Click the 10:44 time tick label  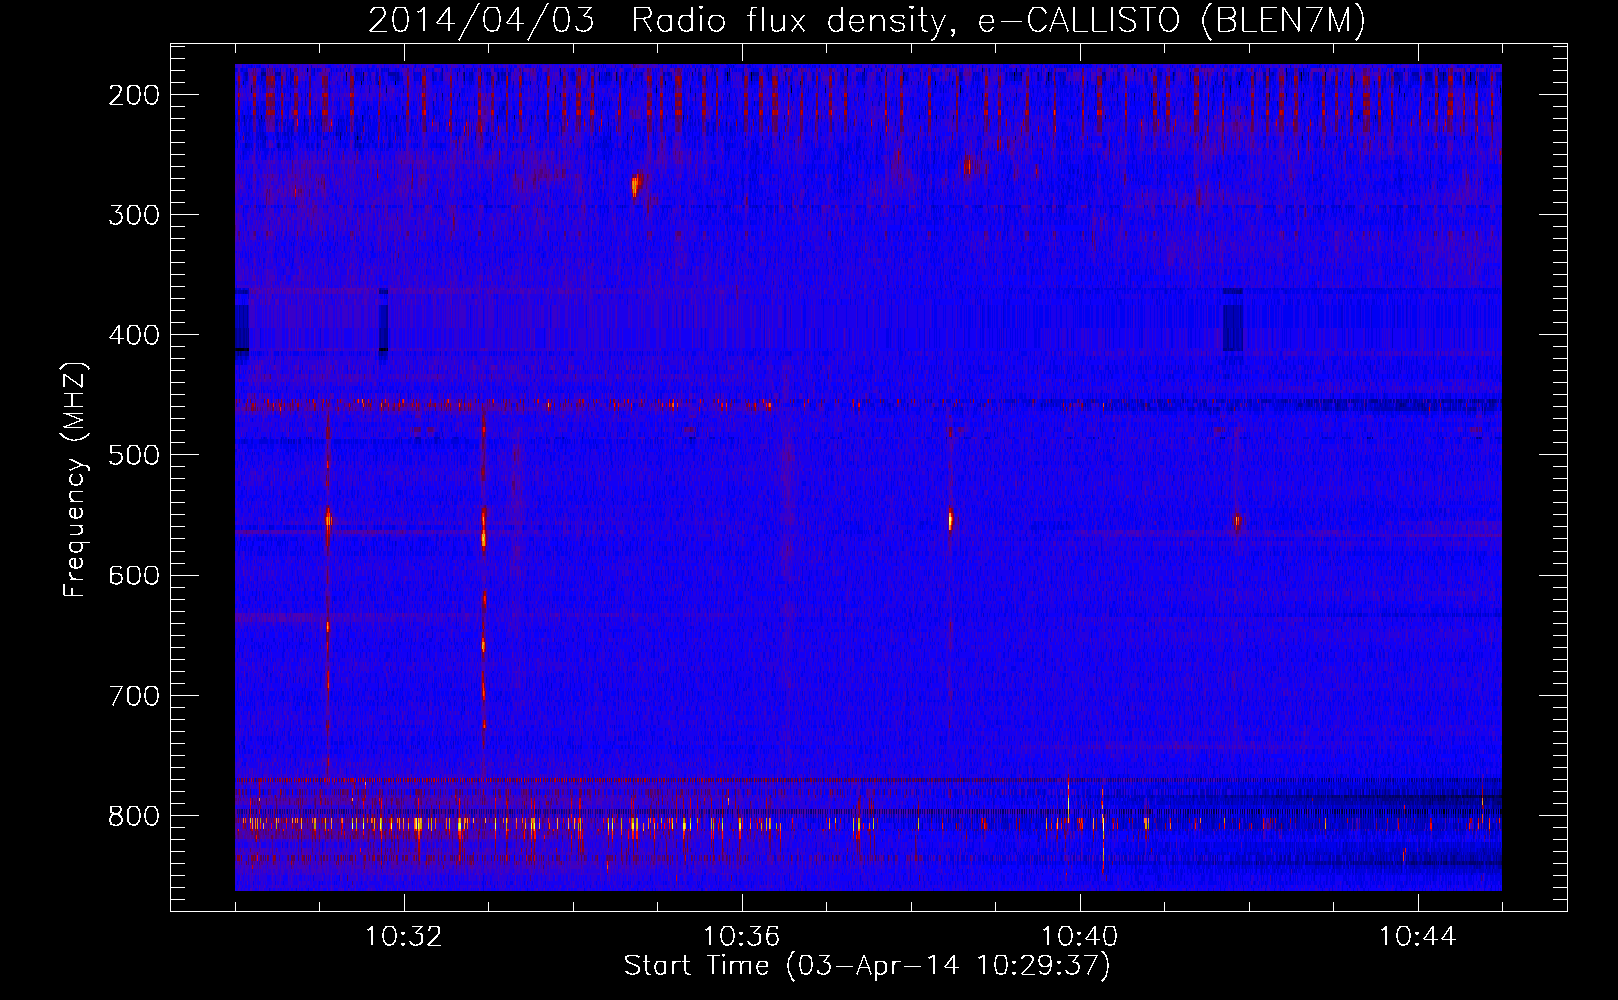pos(1418,937)
